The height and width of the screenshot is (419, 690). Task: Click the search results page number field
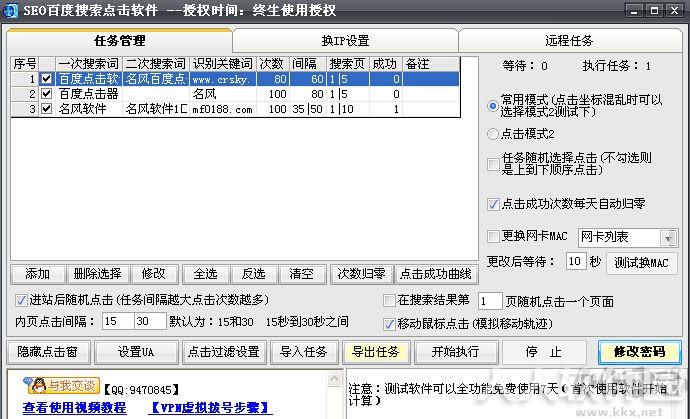click(x=489, y=301)
